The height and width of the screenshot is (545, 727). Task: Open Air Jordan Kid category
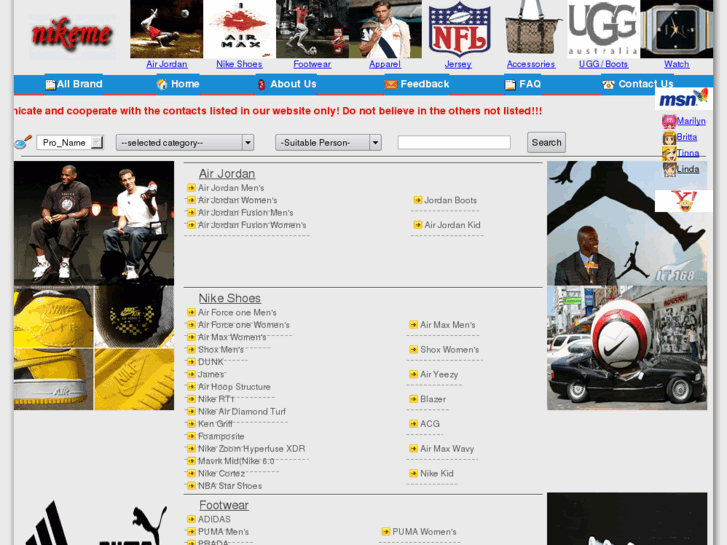pos(452,225)
